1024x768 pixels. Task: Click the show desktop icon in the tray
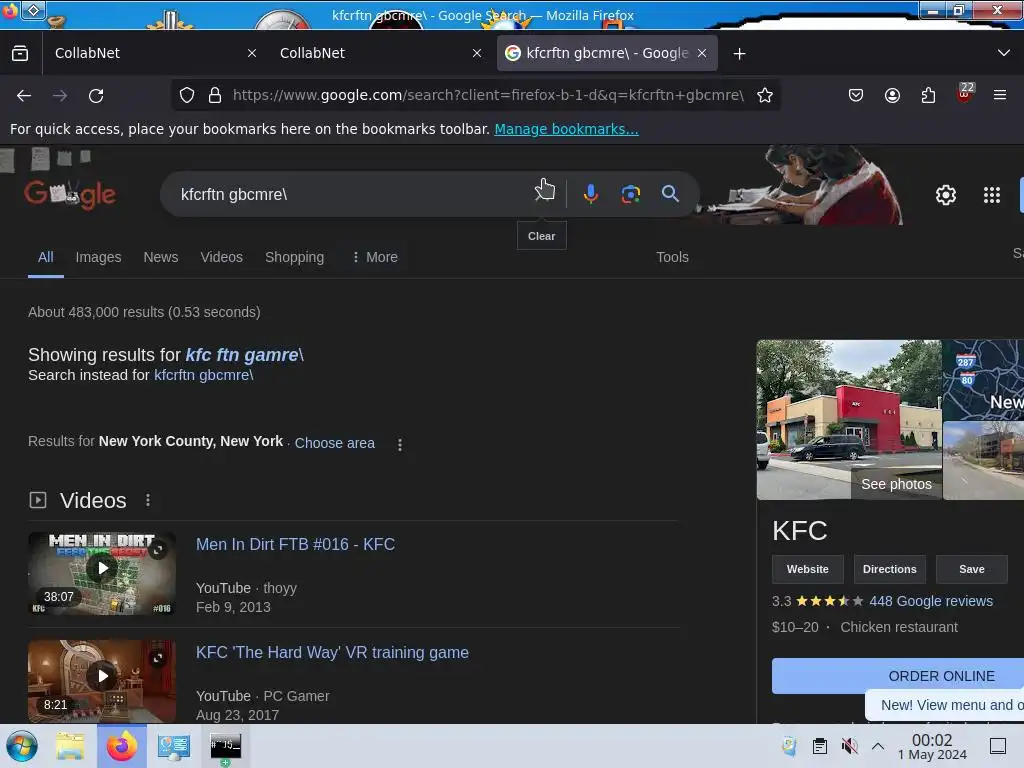998,746
